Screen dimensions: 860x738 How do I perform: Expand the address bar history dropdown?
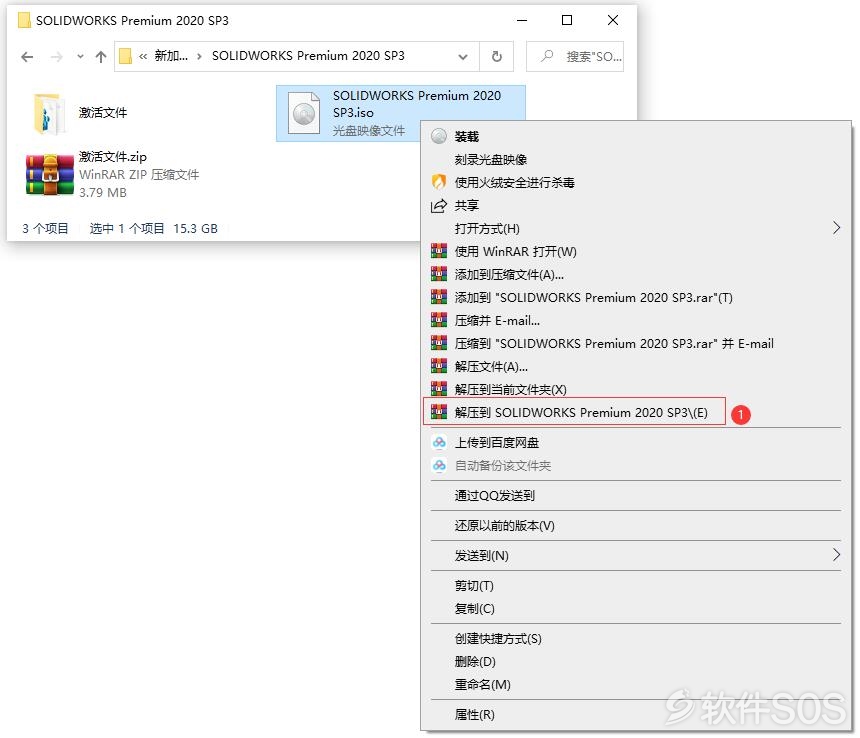click(x=463, y=56)
